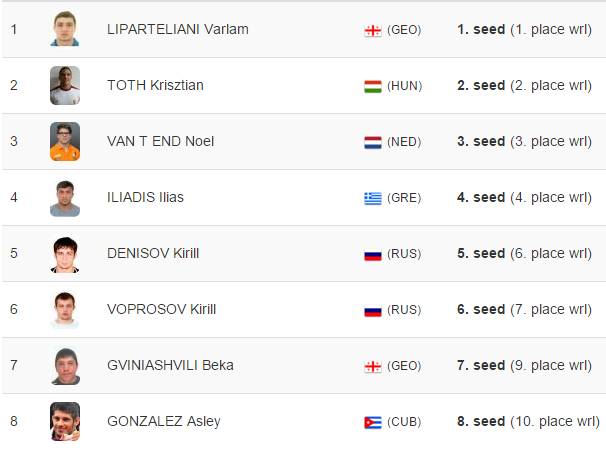Select the GONZALEZ Asley name link
606x449 pixels.
pos(164,422)
